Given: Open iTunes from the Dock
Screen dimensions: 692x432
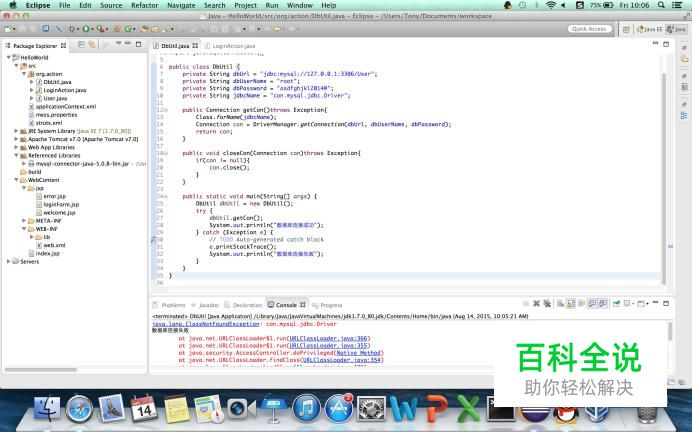Looking at the screenshot, I should tap(306, 409).
